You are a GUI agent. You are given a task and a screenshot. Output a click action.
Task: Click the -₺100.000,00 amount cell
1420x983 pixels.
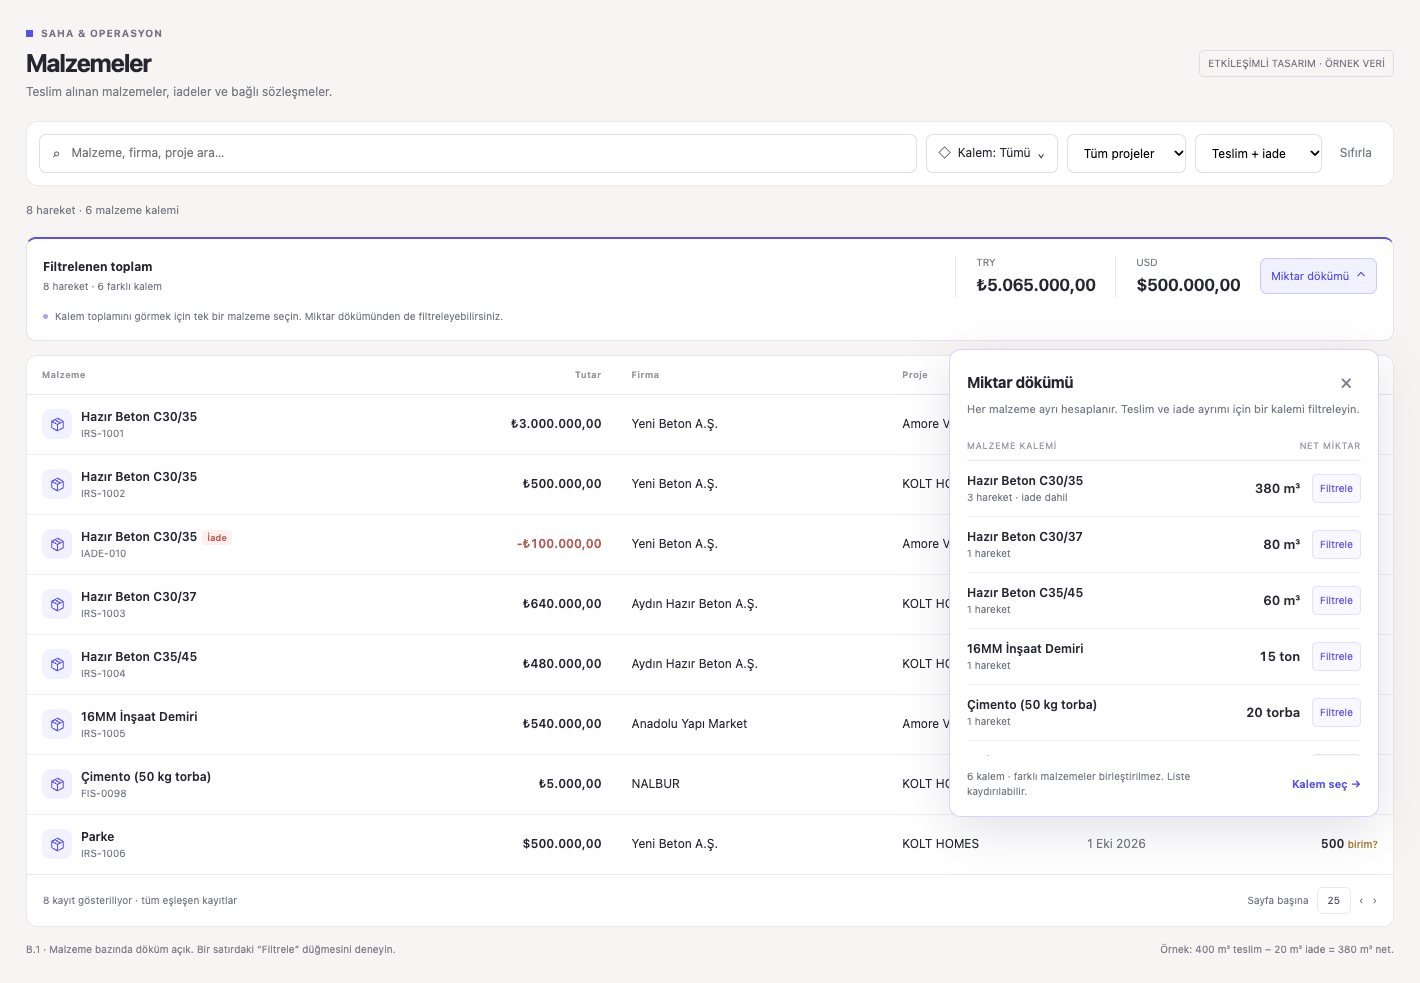point(559,544)
